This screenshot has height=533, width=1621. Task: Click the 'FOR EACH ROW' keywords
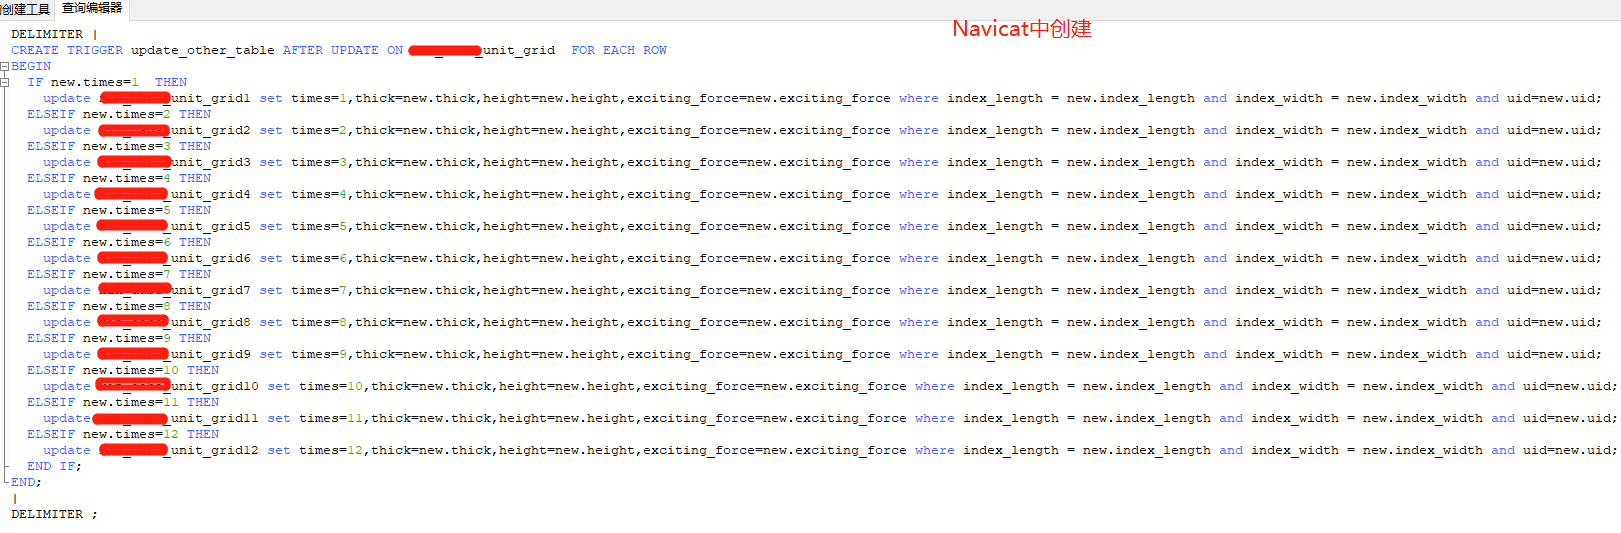click(619, 50)
